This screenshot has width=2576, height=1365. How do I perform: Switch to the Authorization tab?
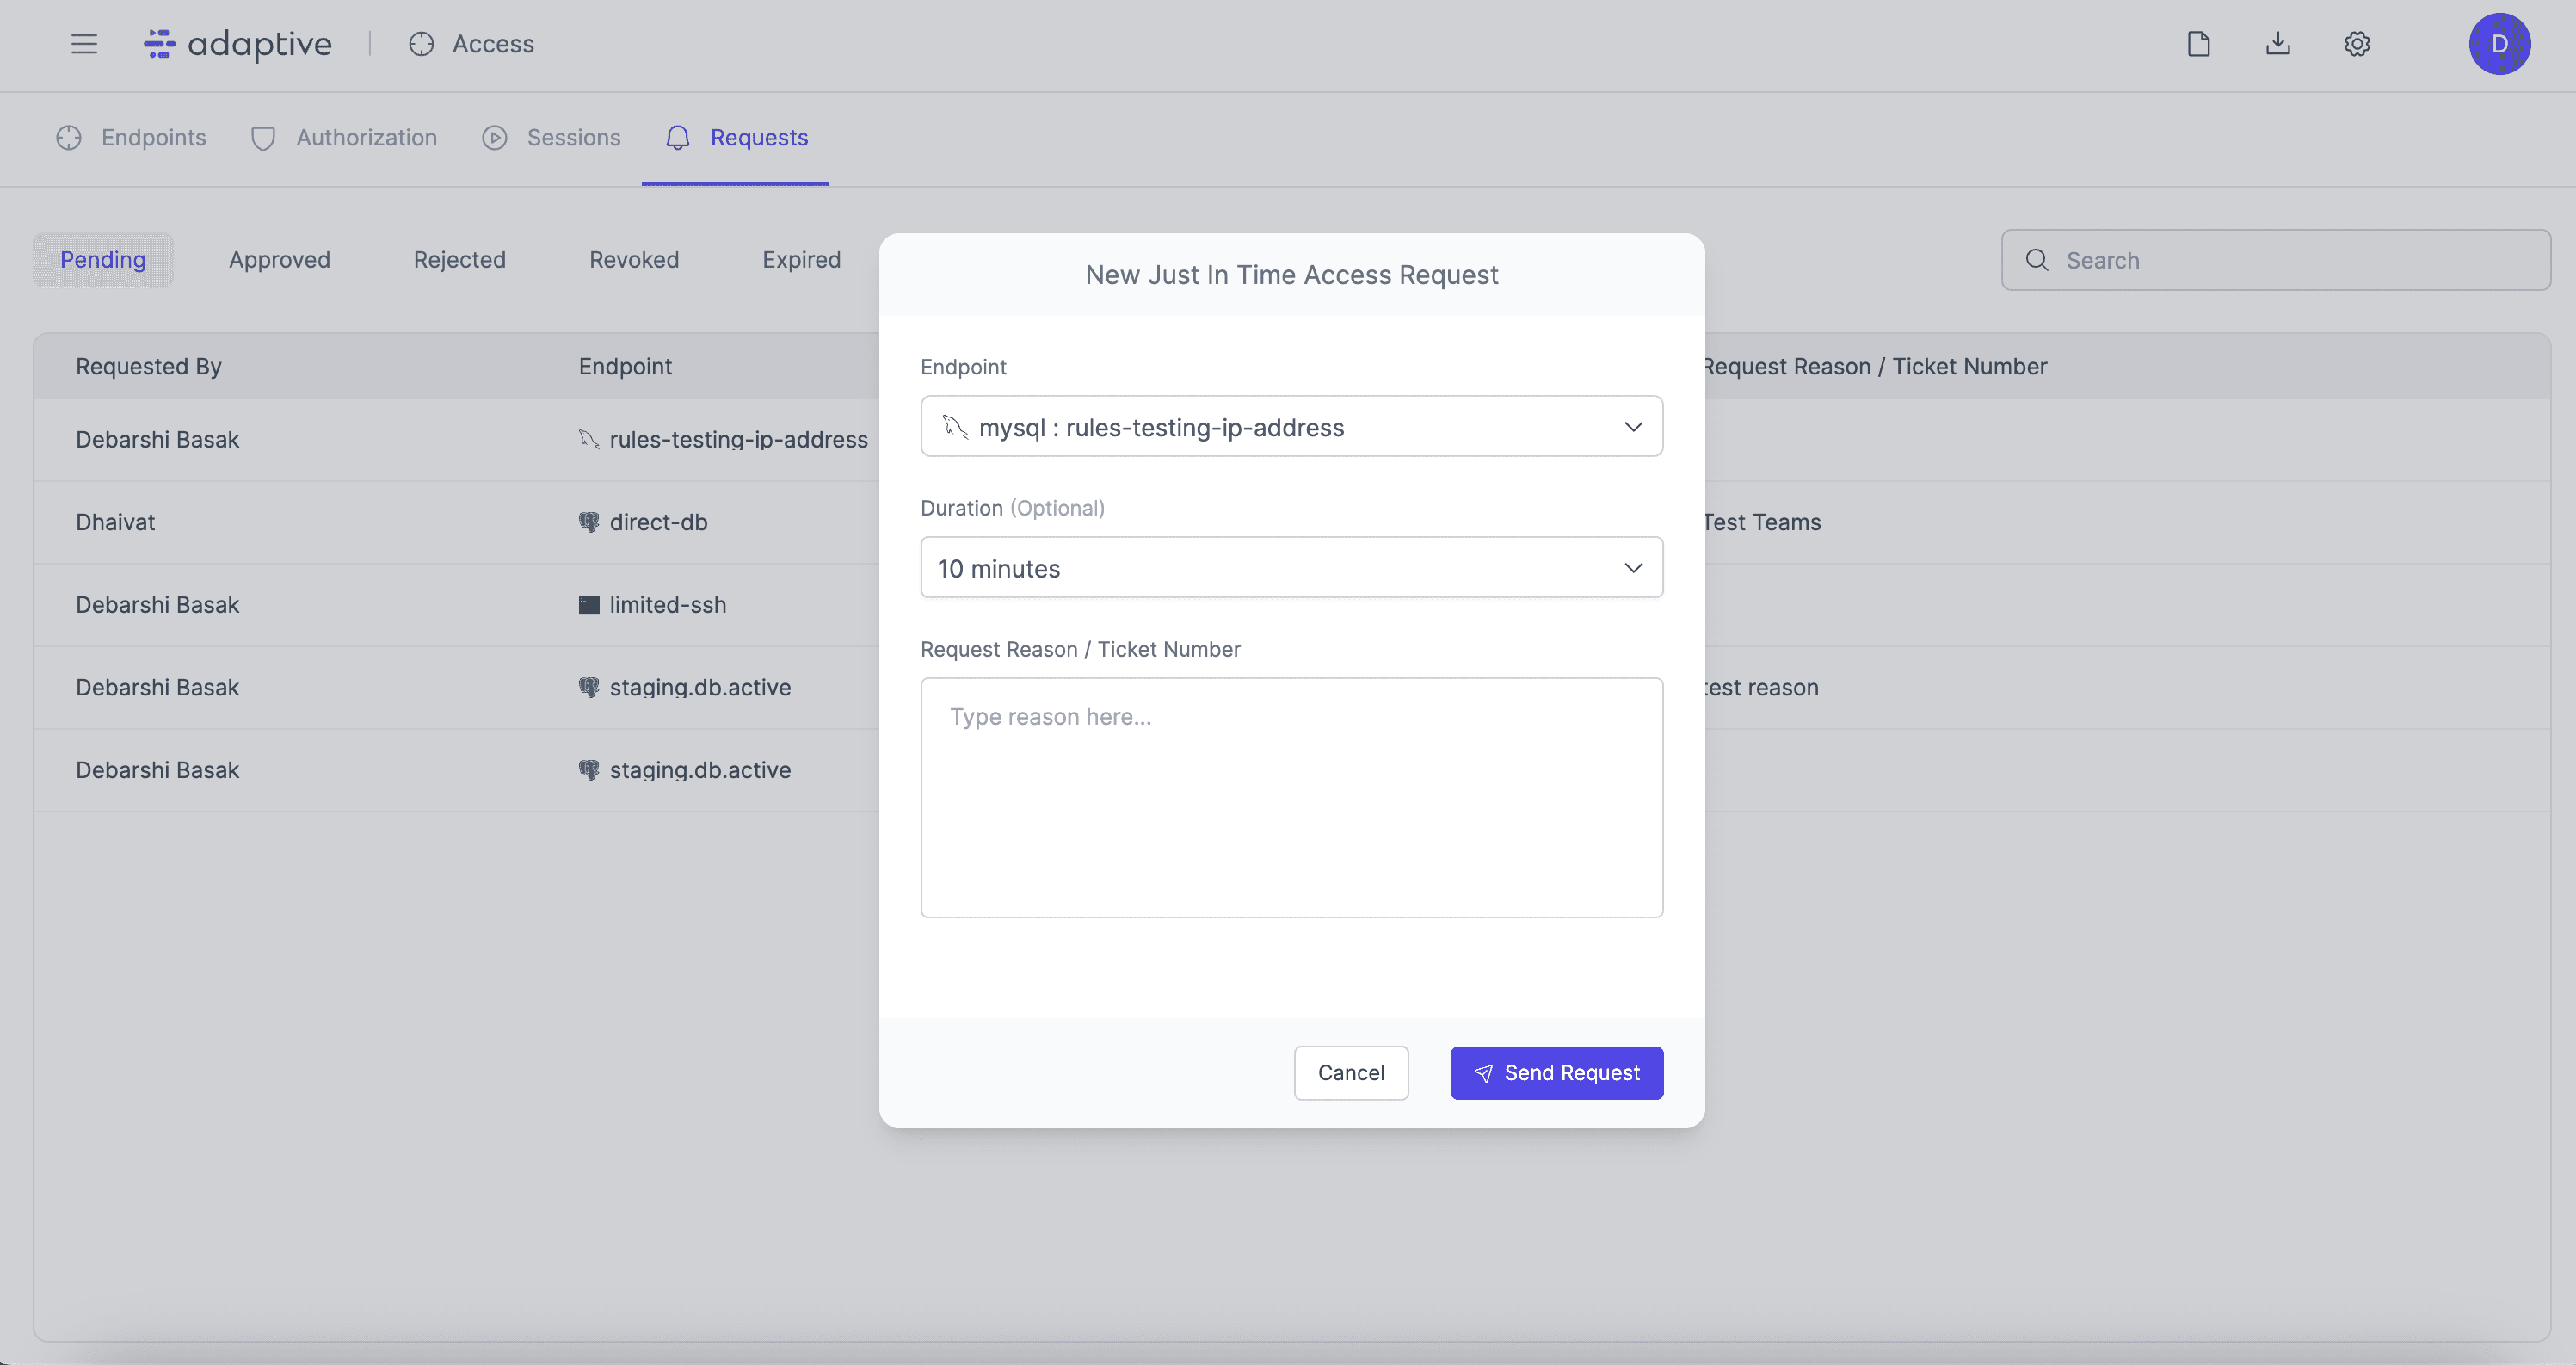tap(344, 138)
